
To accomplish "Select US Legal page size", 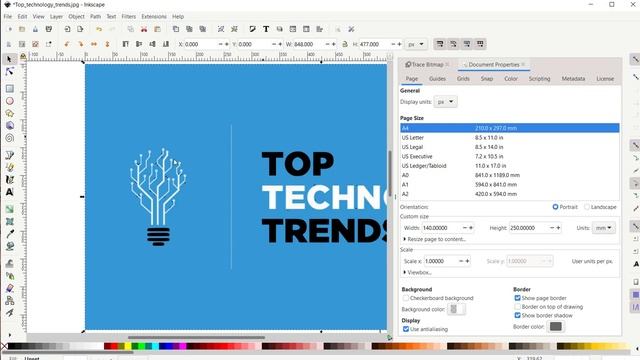I will pos(509,147).
